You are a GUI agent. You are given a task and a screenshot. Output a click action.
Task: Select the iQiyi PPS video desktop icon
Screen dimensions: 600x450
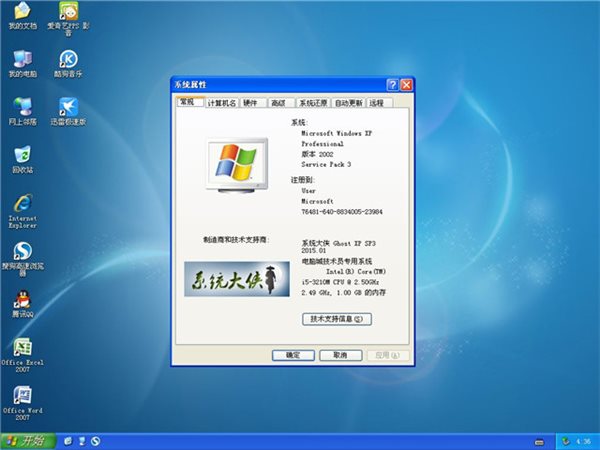[x=68, y=18]
